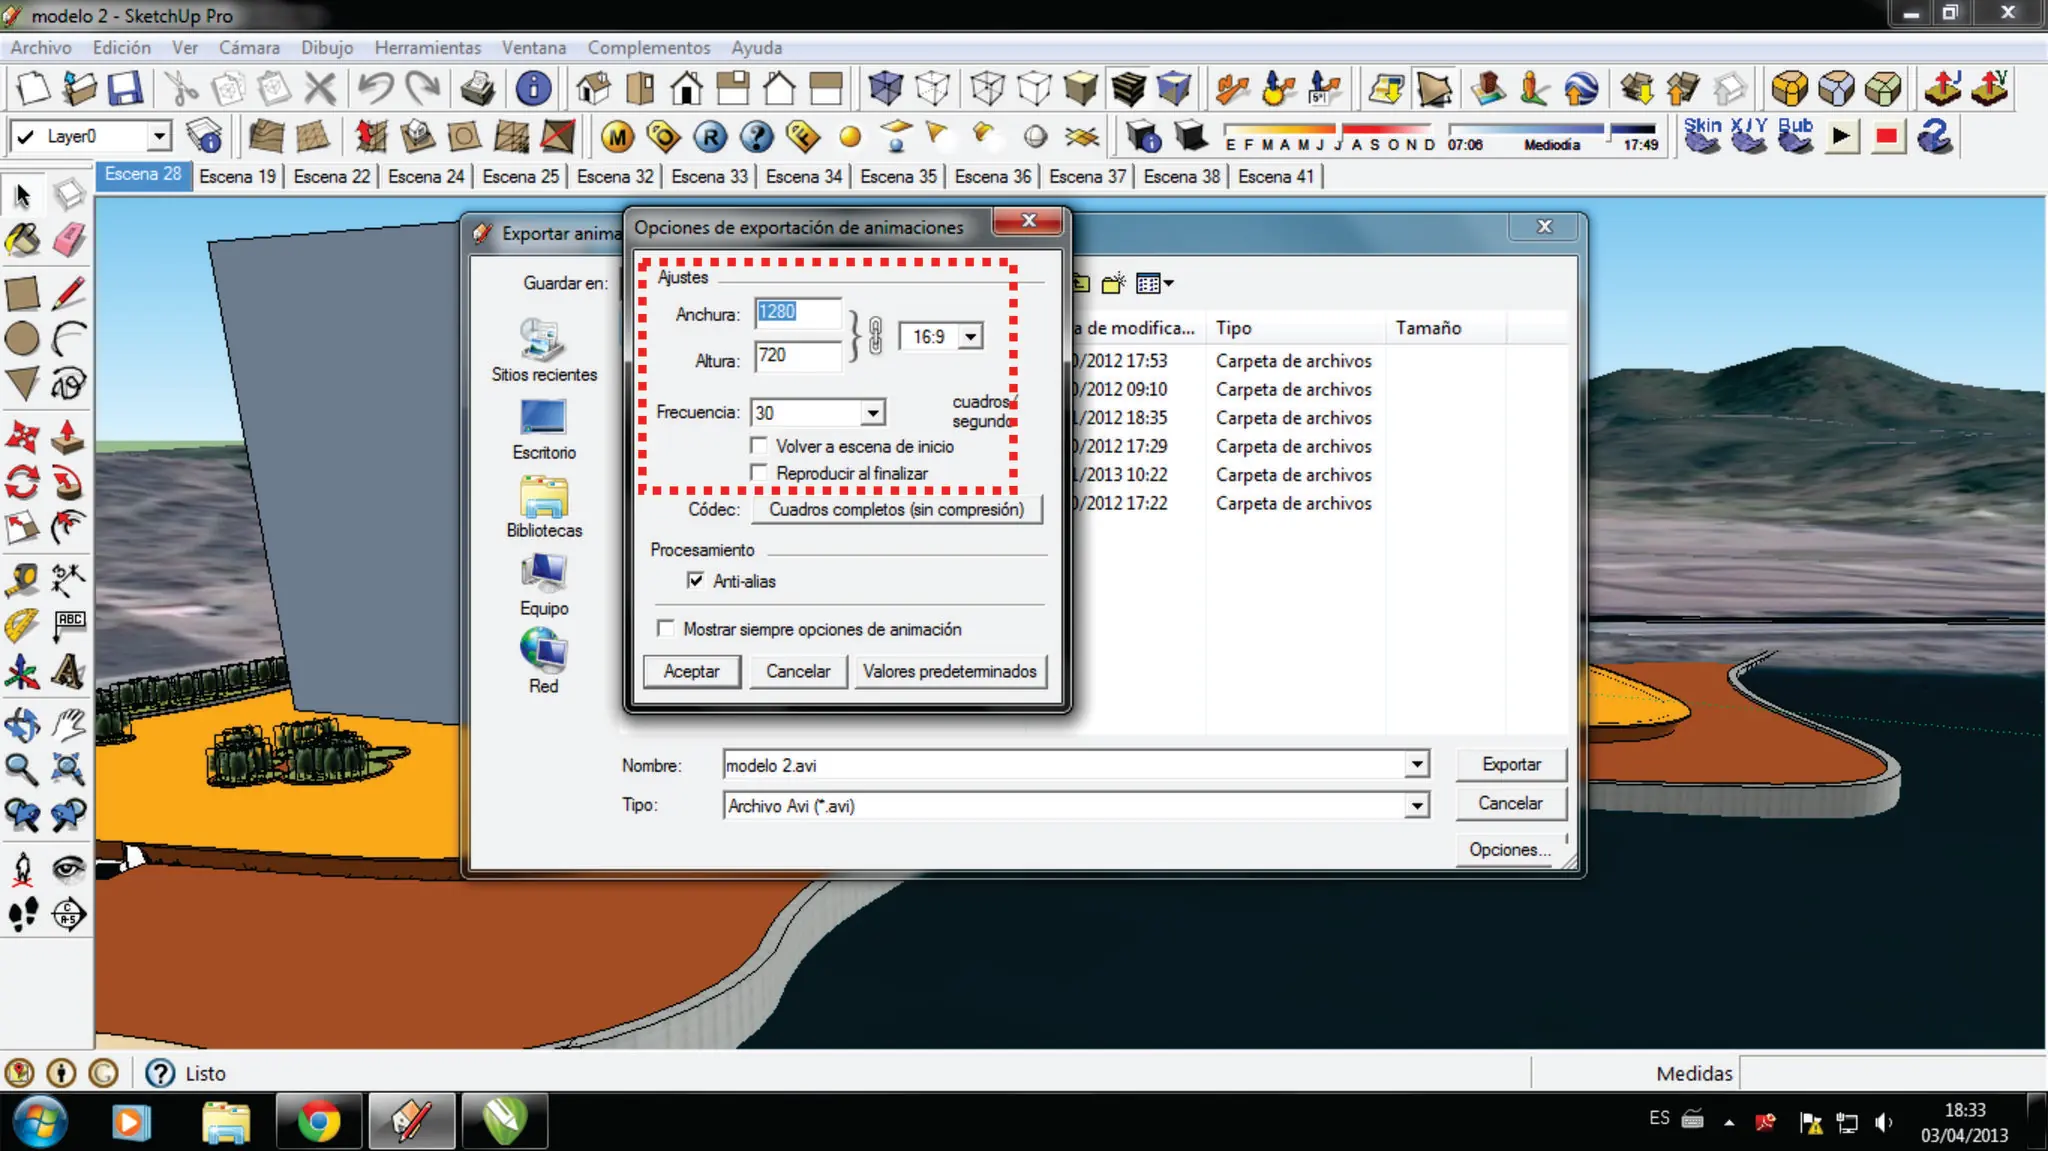Viewport: 2048px width, 1151px height.
Task: Open the Complementos menu
Action: (649, 47)
